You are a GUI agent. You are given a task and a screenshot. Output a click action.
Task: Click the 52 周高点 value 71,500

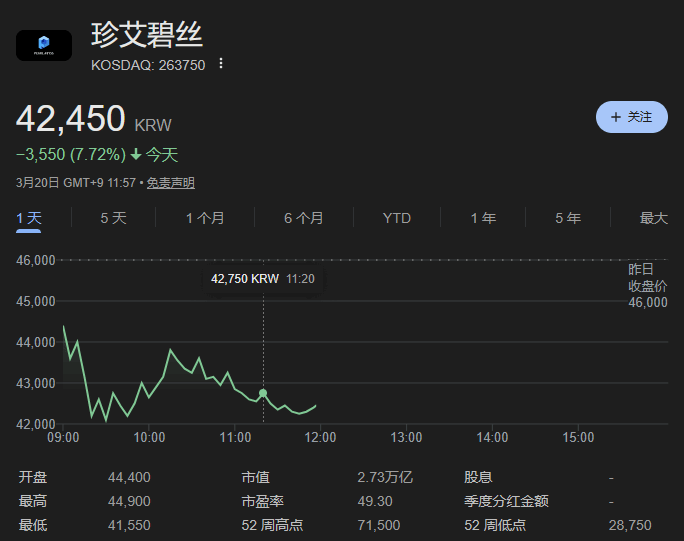tap(378, 525)
